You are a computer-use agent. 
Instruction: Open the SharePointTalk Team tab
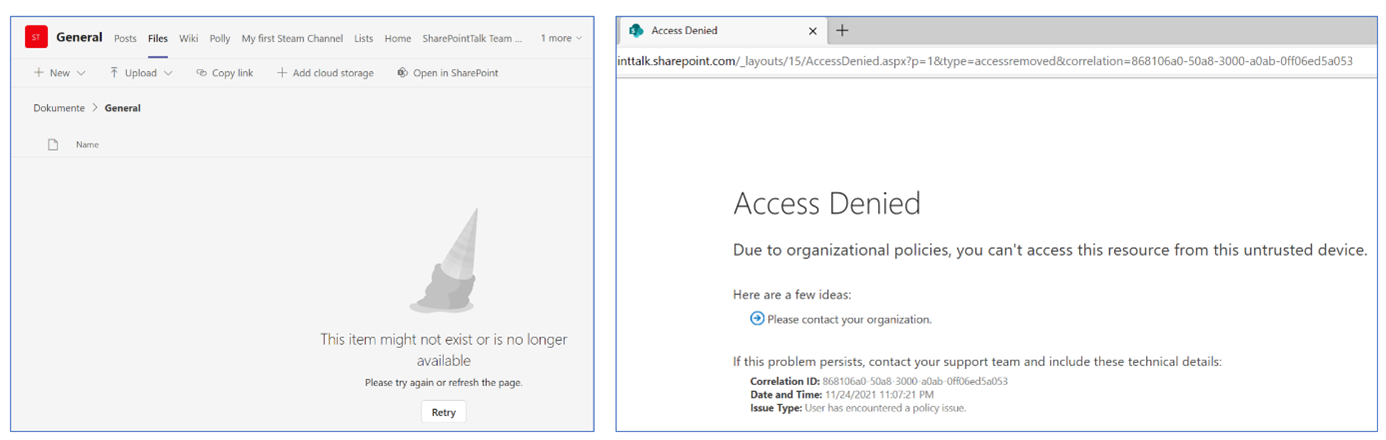pos(473,39)
